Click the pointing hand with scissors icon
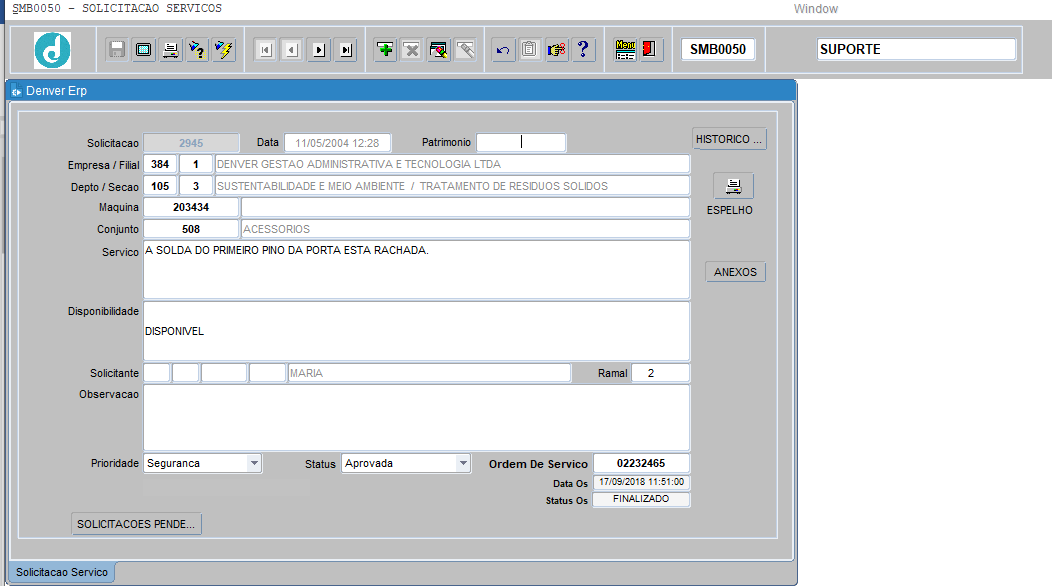This screenshot has width=1052, height=586. [557, 50]
